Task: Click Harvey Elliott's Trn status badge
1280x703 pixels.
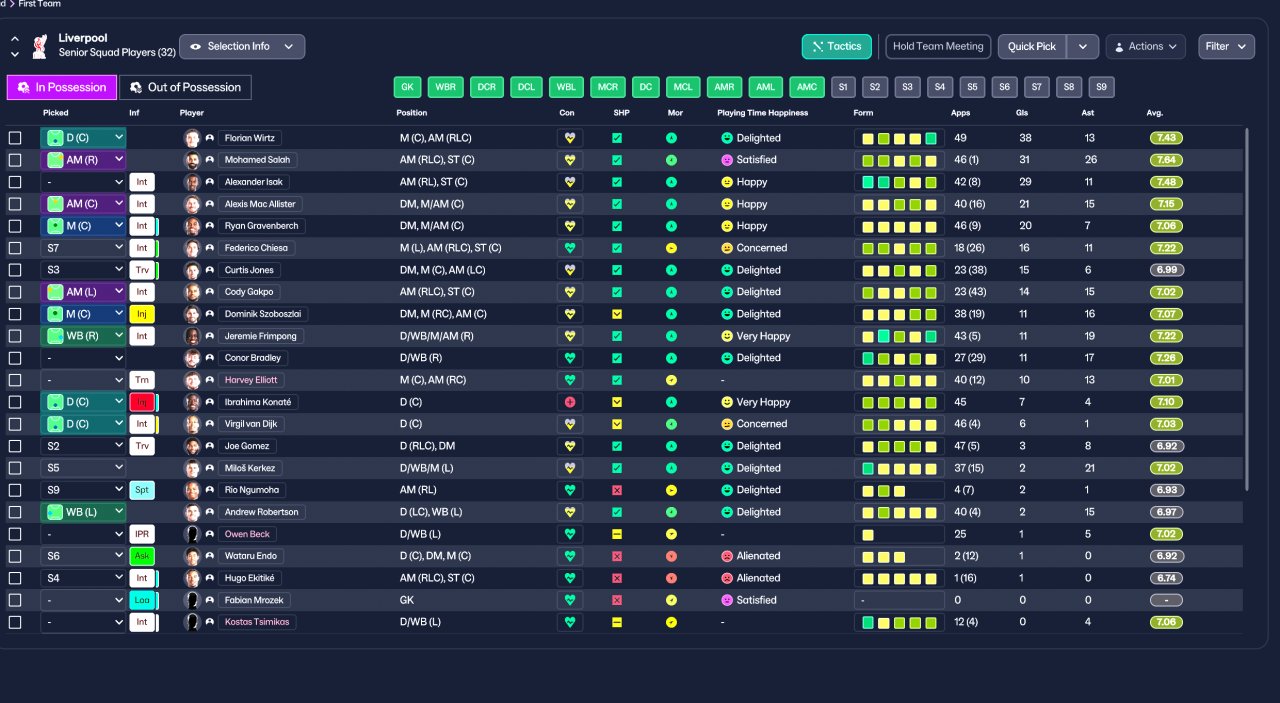Action: click(142, 380)
